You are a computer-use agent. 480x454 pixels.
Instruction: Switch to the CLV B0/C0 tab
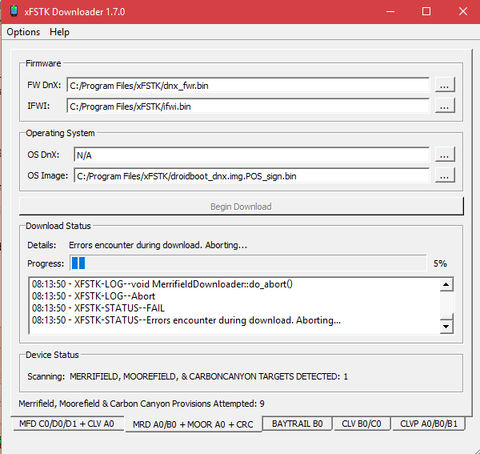coord(361,424)
